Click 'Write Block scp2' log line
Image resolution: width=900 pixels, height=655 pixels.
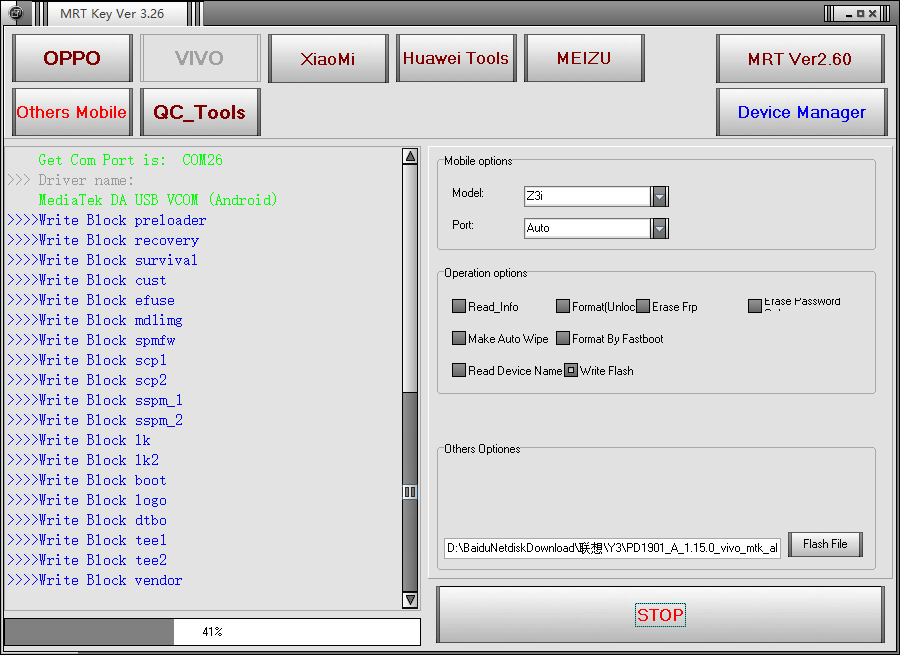[x=87, y=381]
